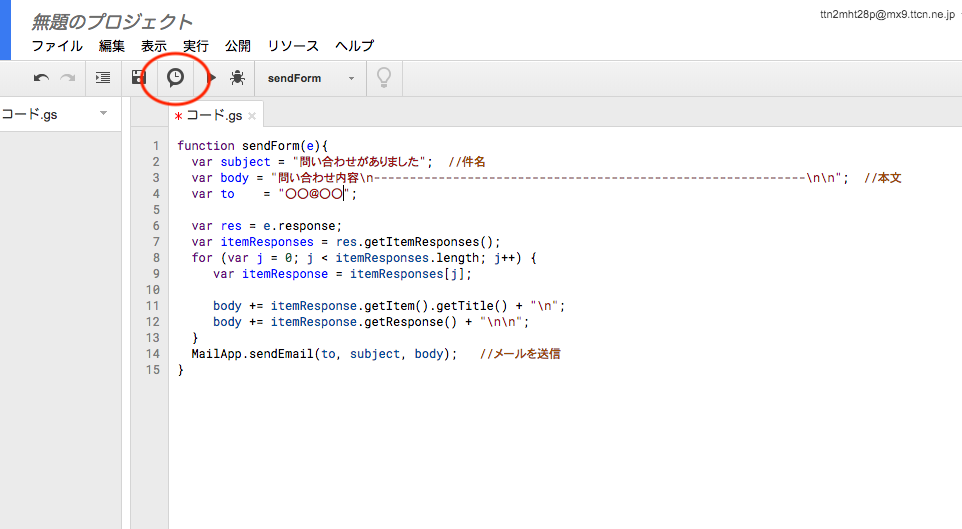Click the MailApp.sendEmail call
Screen dimensions: 962x529
click(324, 353)
